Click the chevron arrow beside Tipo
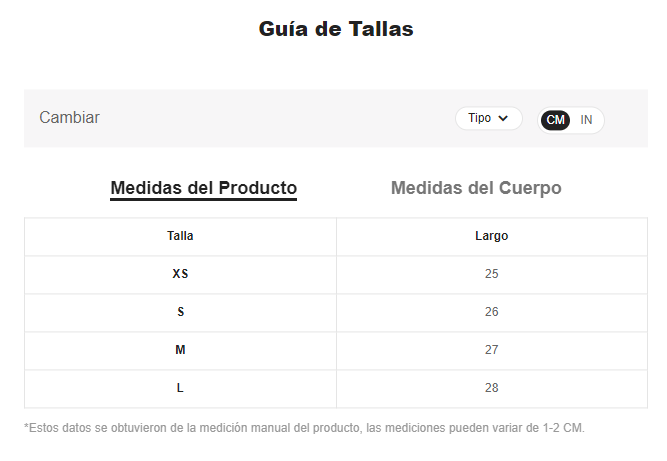The height and width of the screenshot is (461, 667). pyautogui.click(x=503, y=118)
